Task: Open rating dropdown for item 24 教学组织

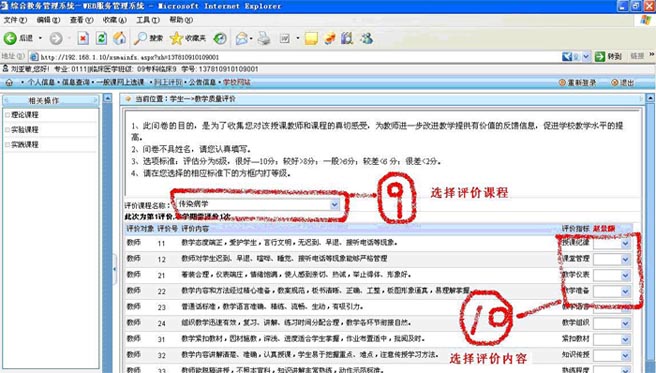Action: (x=625, y=323)
